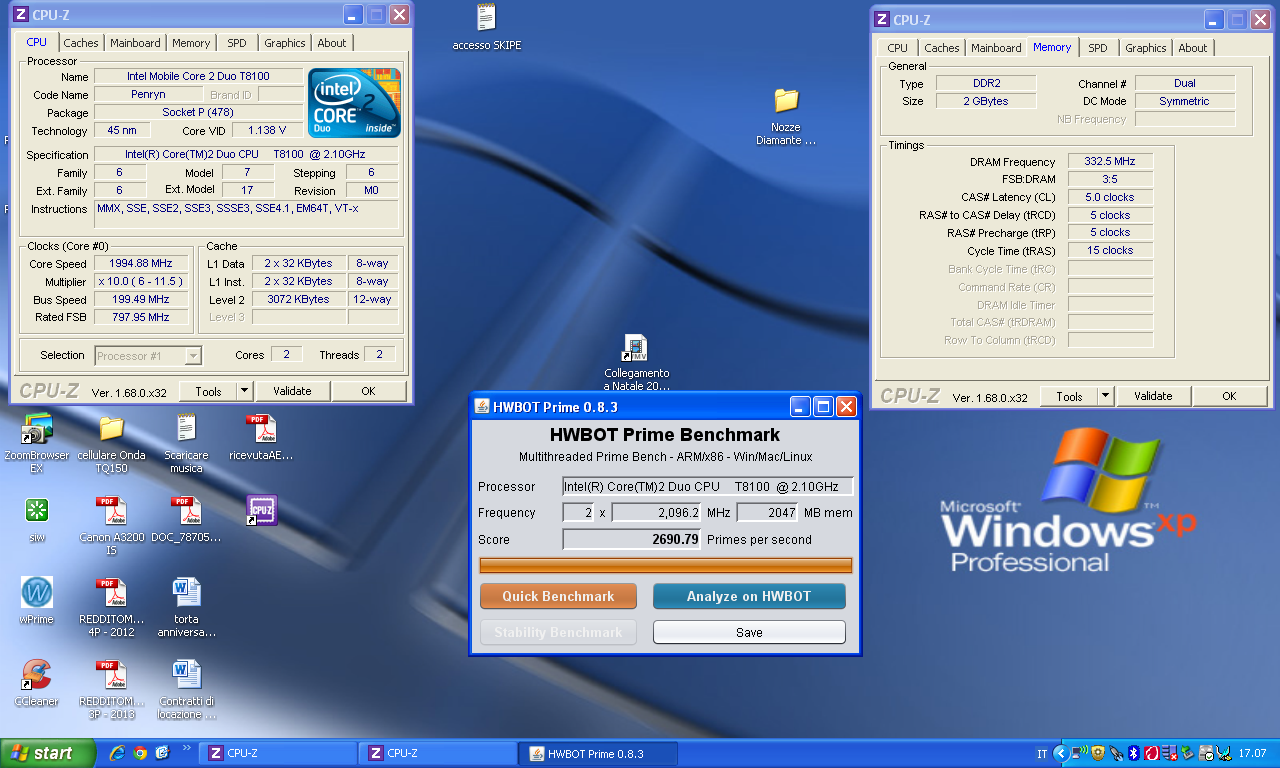The image size is (1280, 768).
Task: Open the REDDITOM 3P - 2013 PDF
Action: [x=111, y=676]
